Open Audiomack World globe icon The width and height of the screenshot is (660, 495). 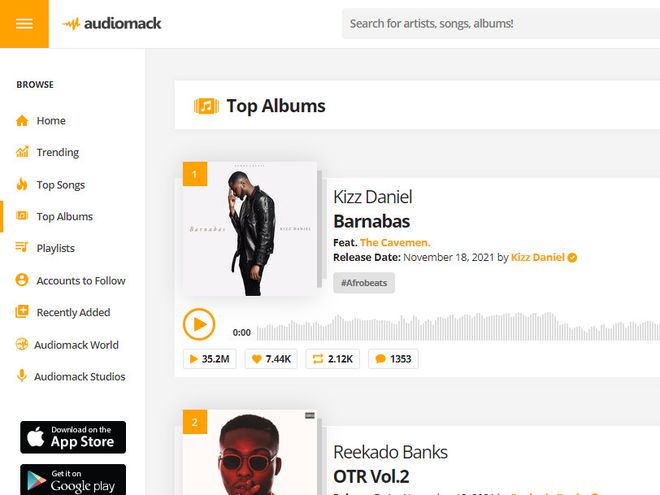click(22, 344)
